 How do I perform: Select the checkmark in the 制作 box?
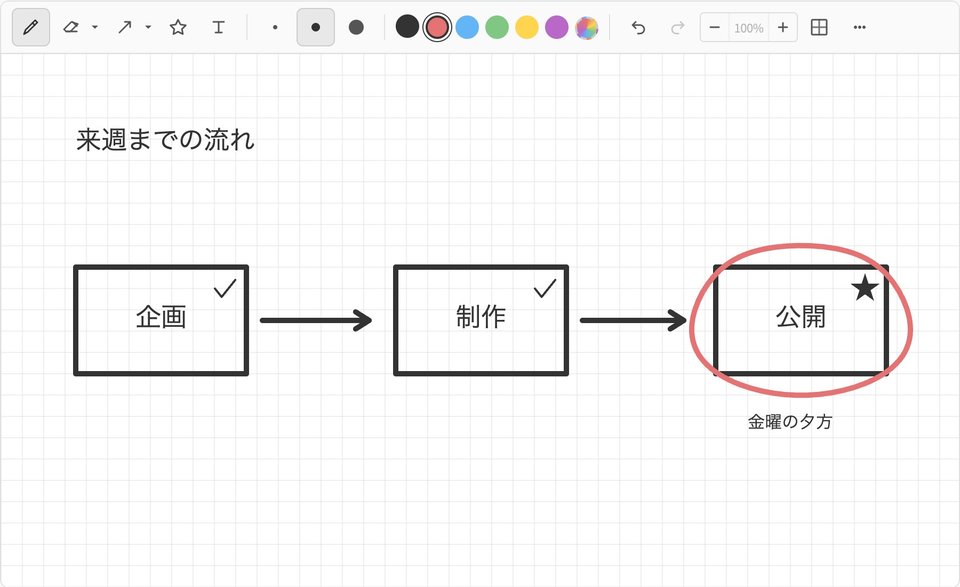(545, 288)
